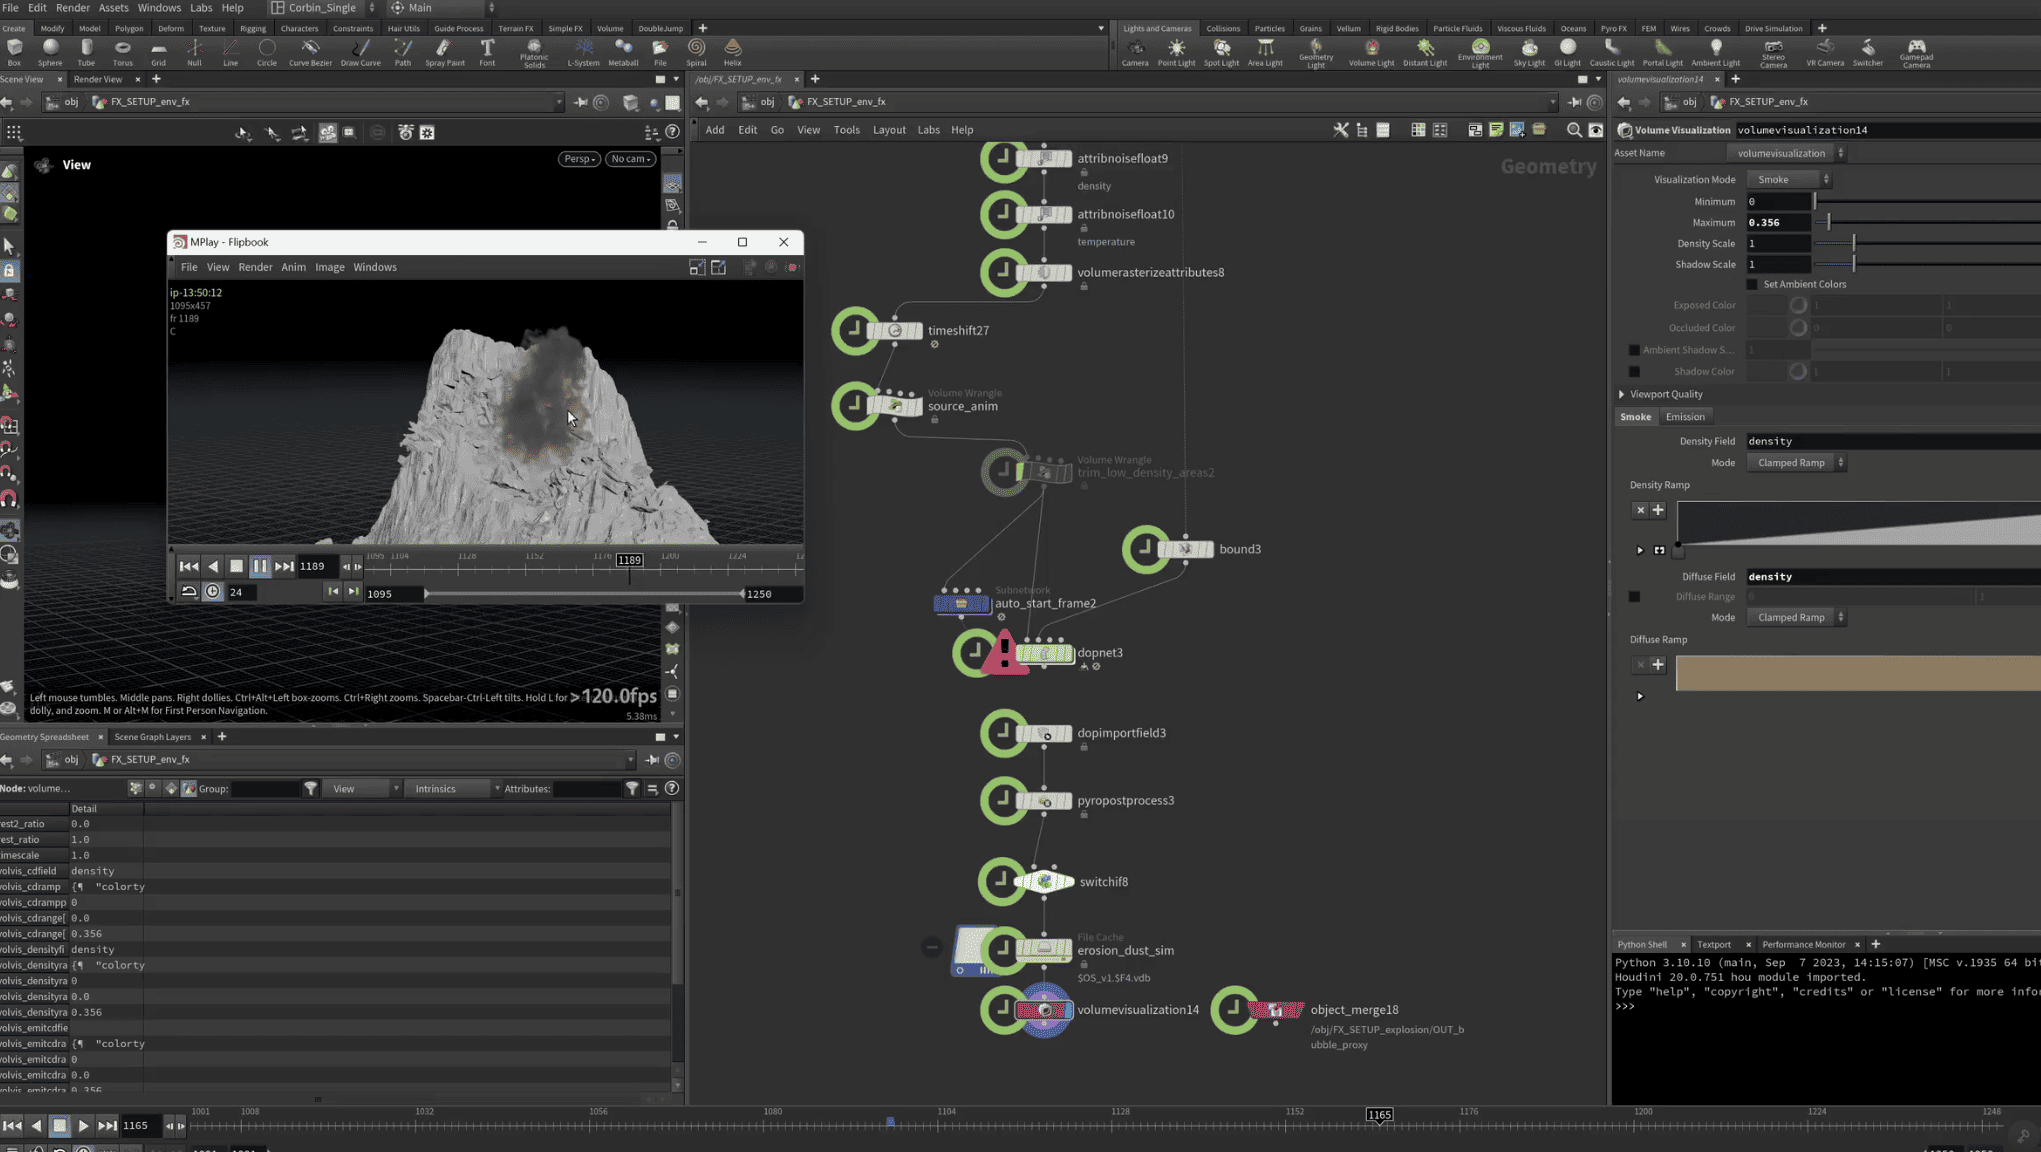Viewport: 2041px width, 1152px height.
Task: Open the Visualization Mode Smoke dropdown
Action: tap(1788, 179)
